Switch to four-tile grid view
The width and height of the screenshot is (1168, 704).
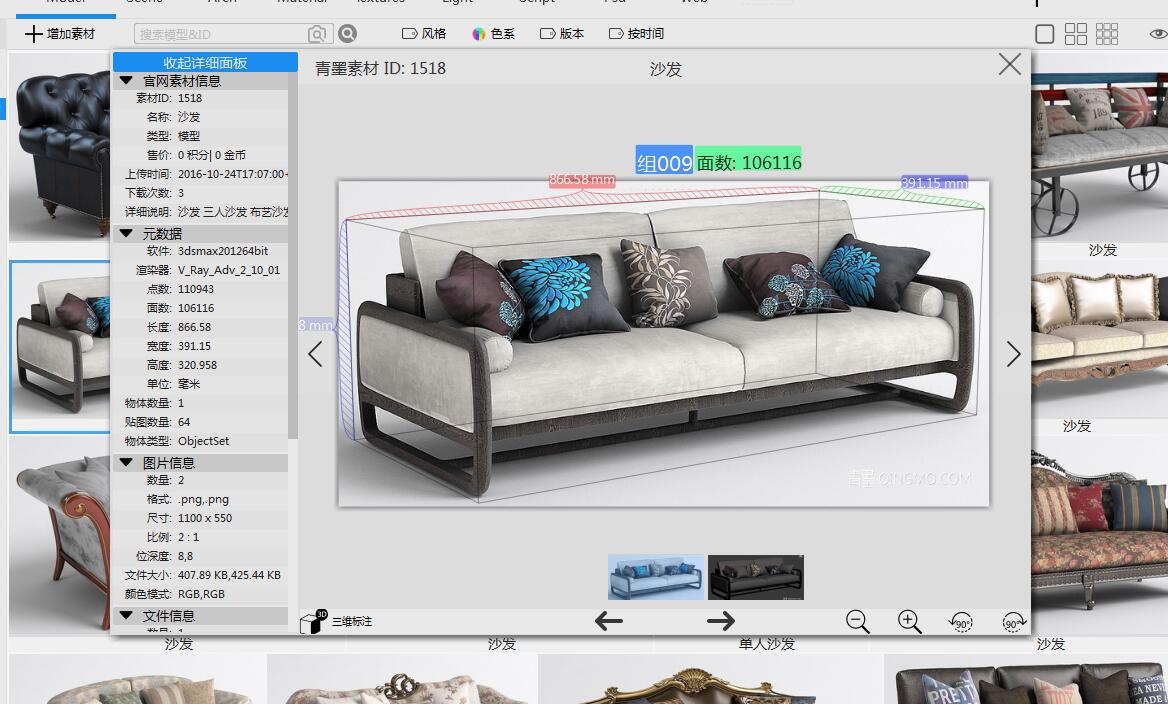[1076, 34]
